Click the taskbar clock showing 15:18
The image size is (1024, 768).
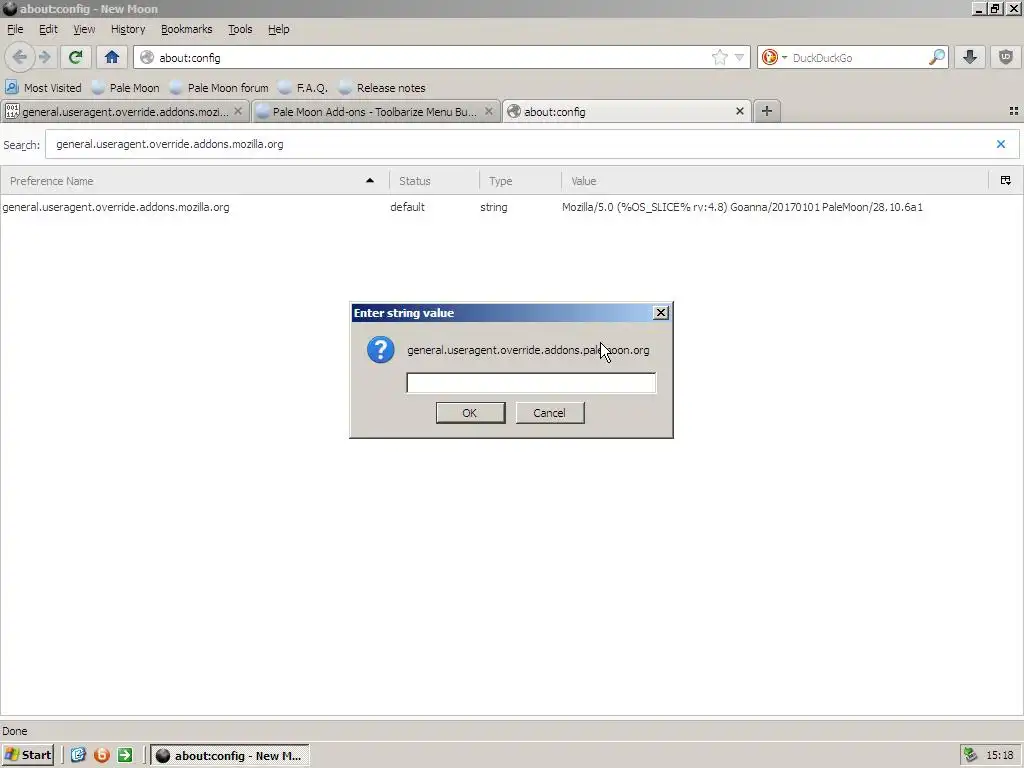pos(1000,756)
